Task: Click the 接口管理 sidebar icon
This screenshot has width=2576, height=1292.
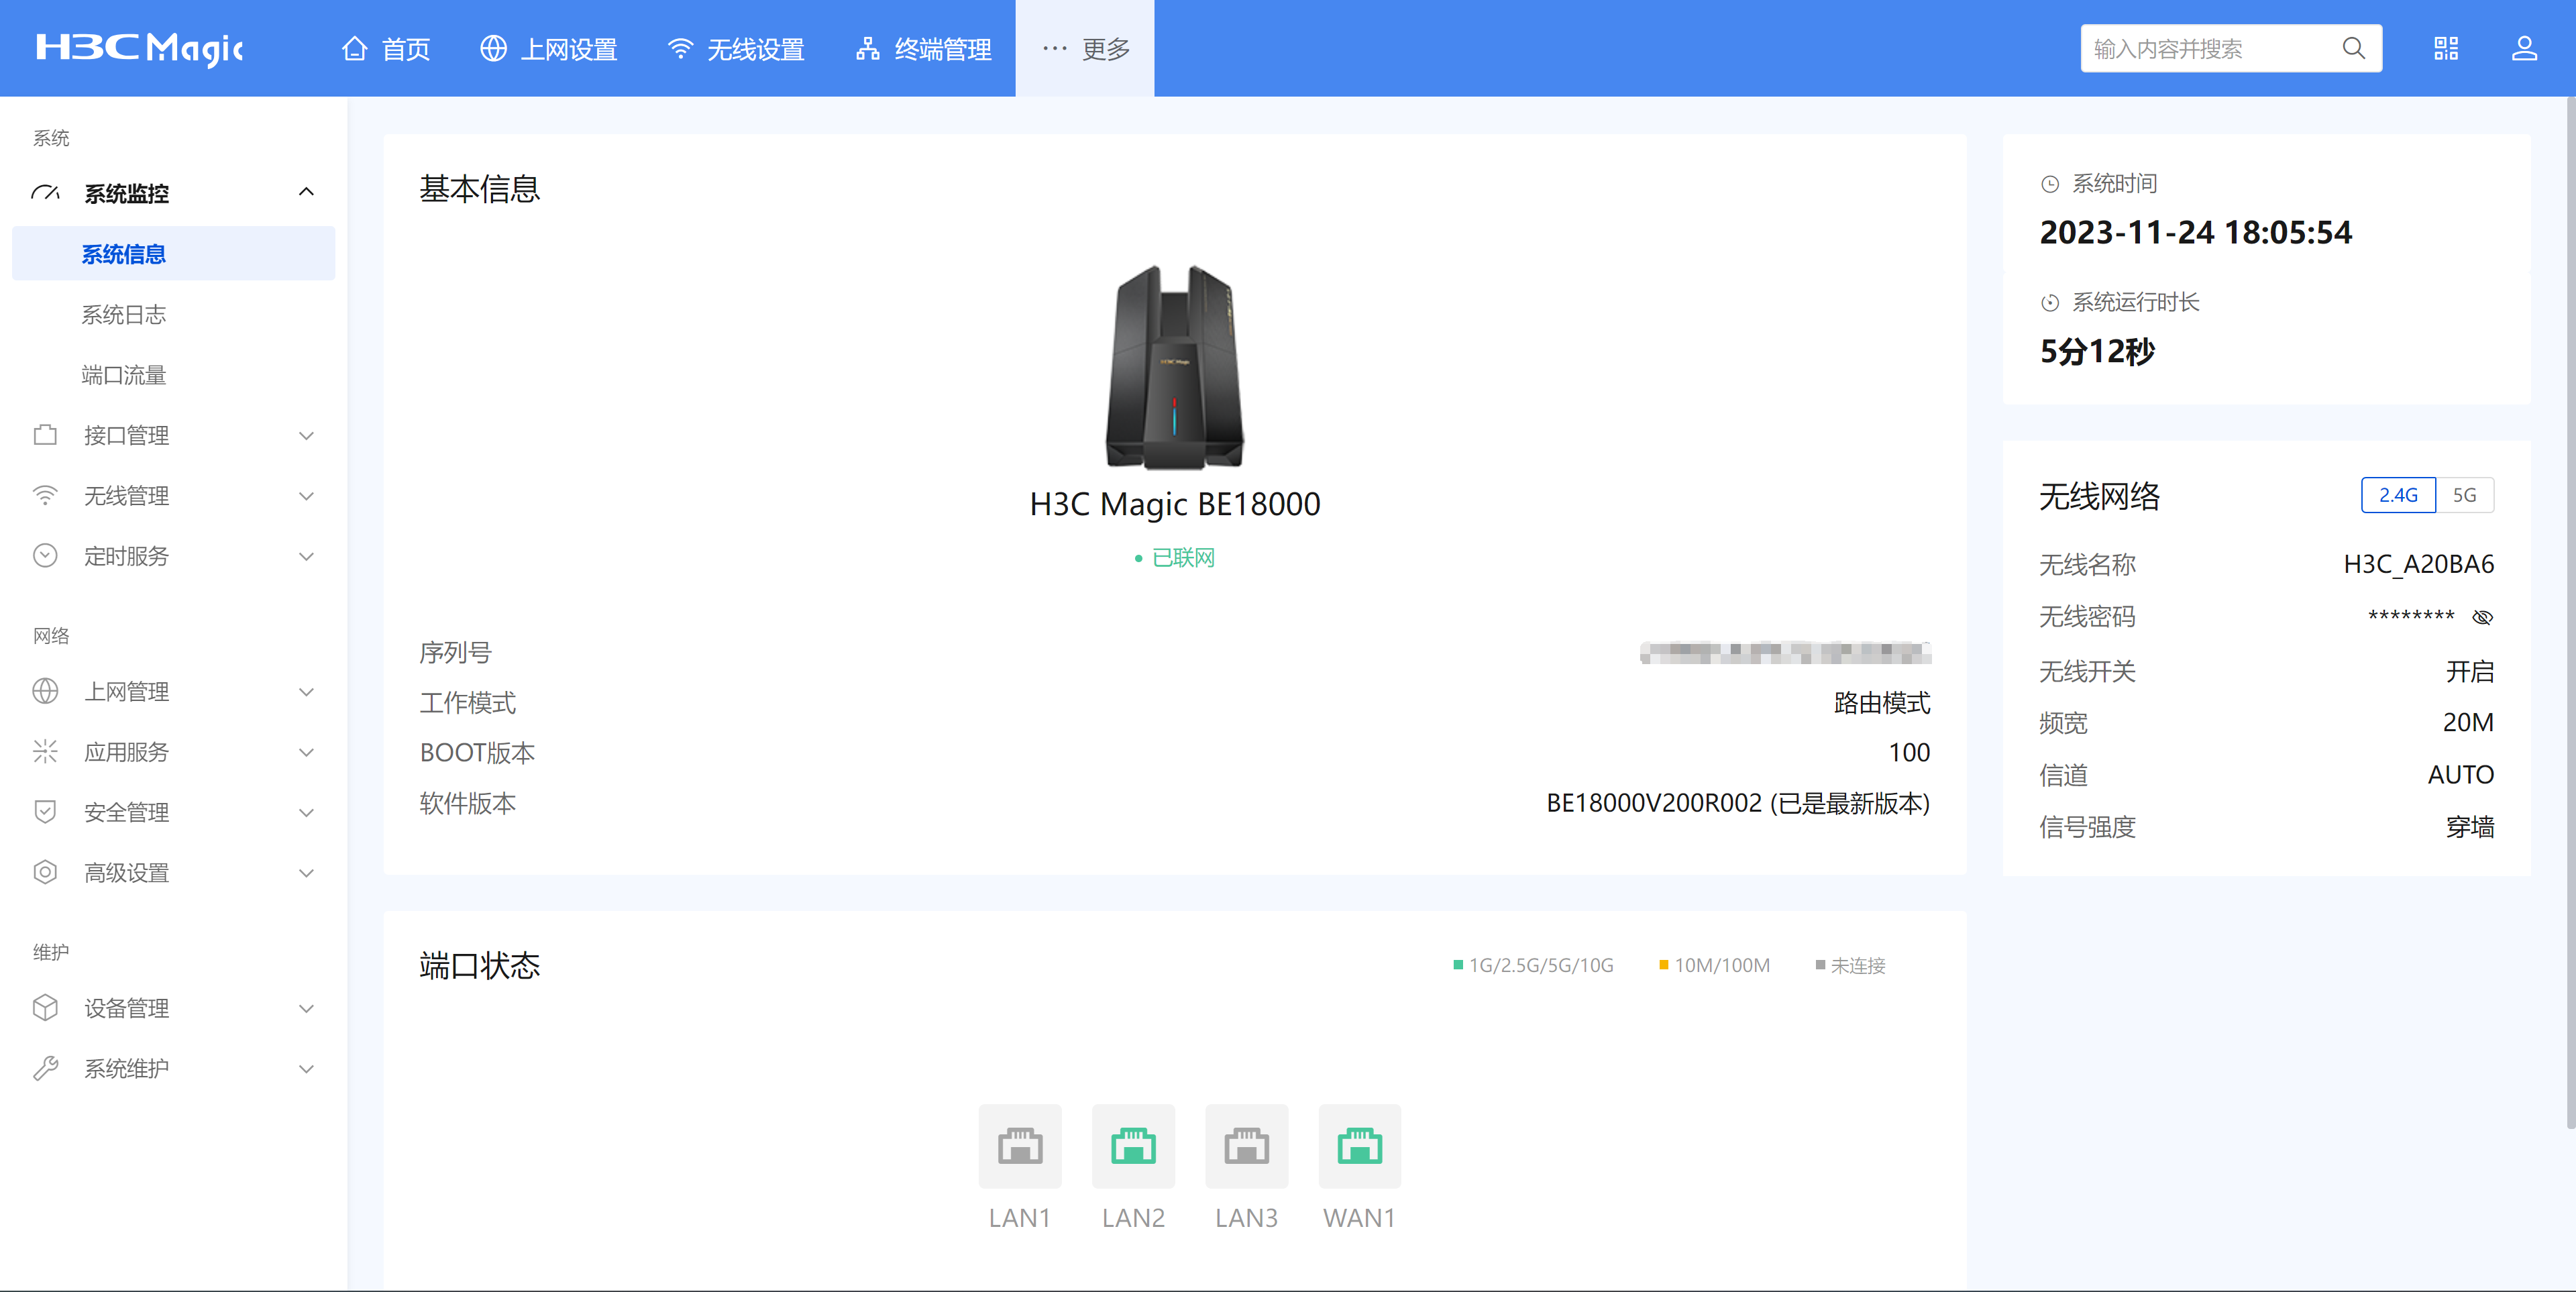Action: pos(45,435)
